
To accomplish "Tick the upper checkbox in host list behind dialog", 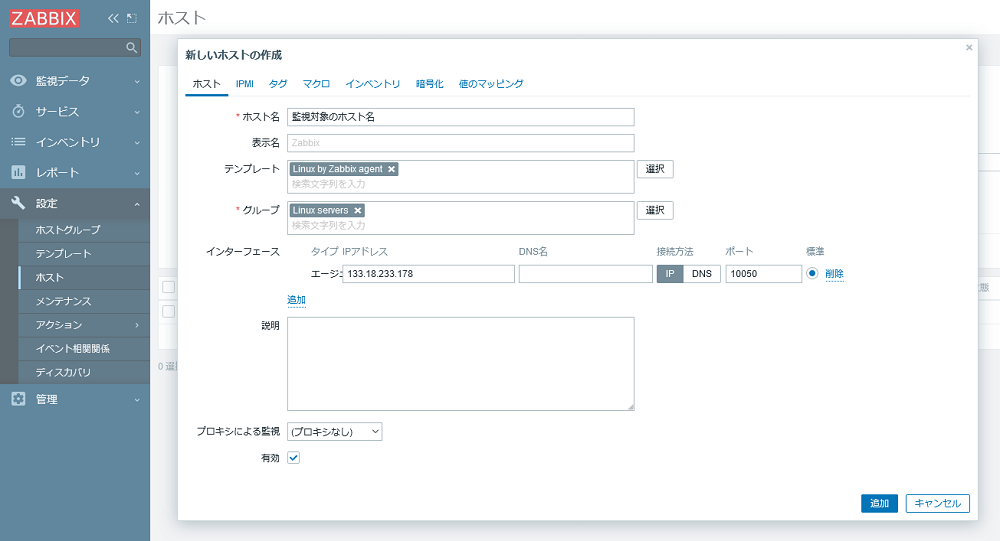I will point(168,287).
